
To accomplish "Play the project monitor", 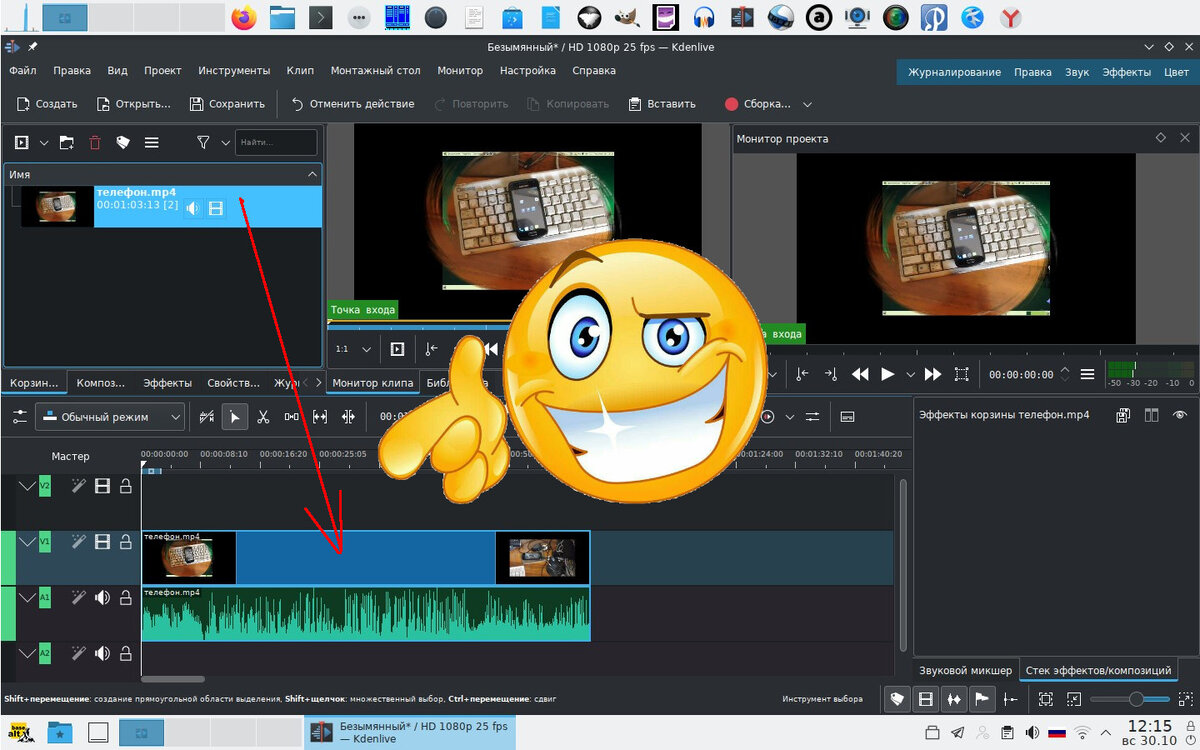I will point(887,374).
